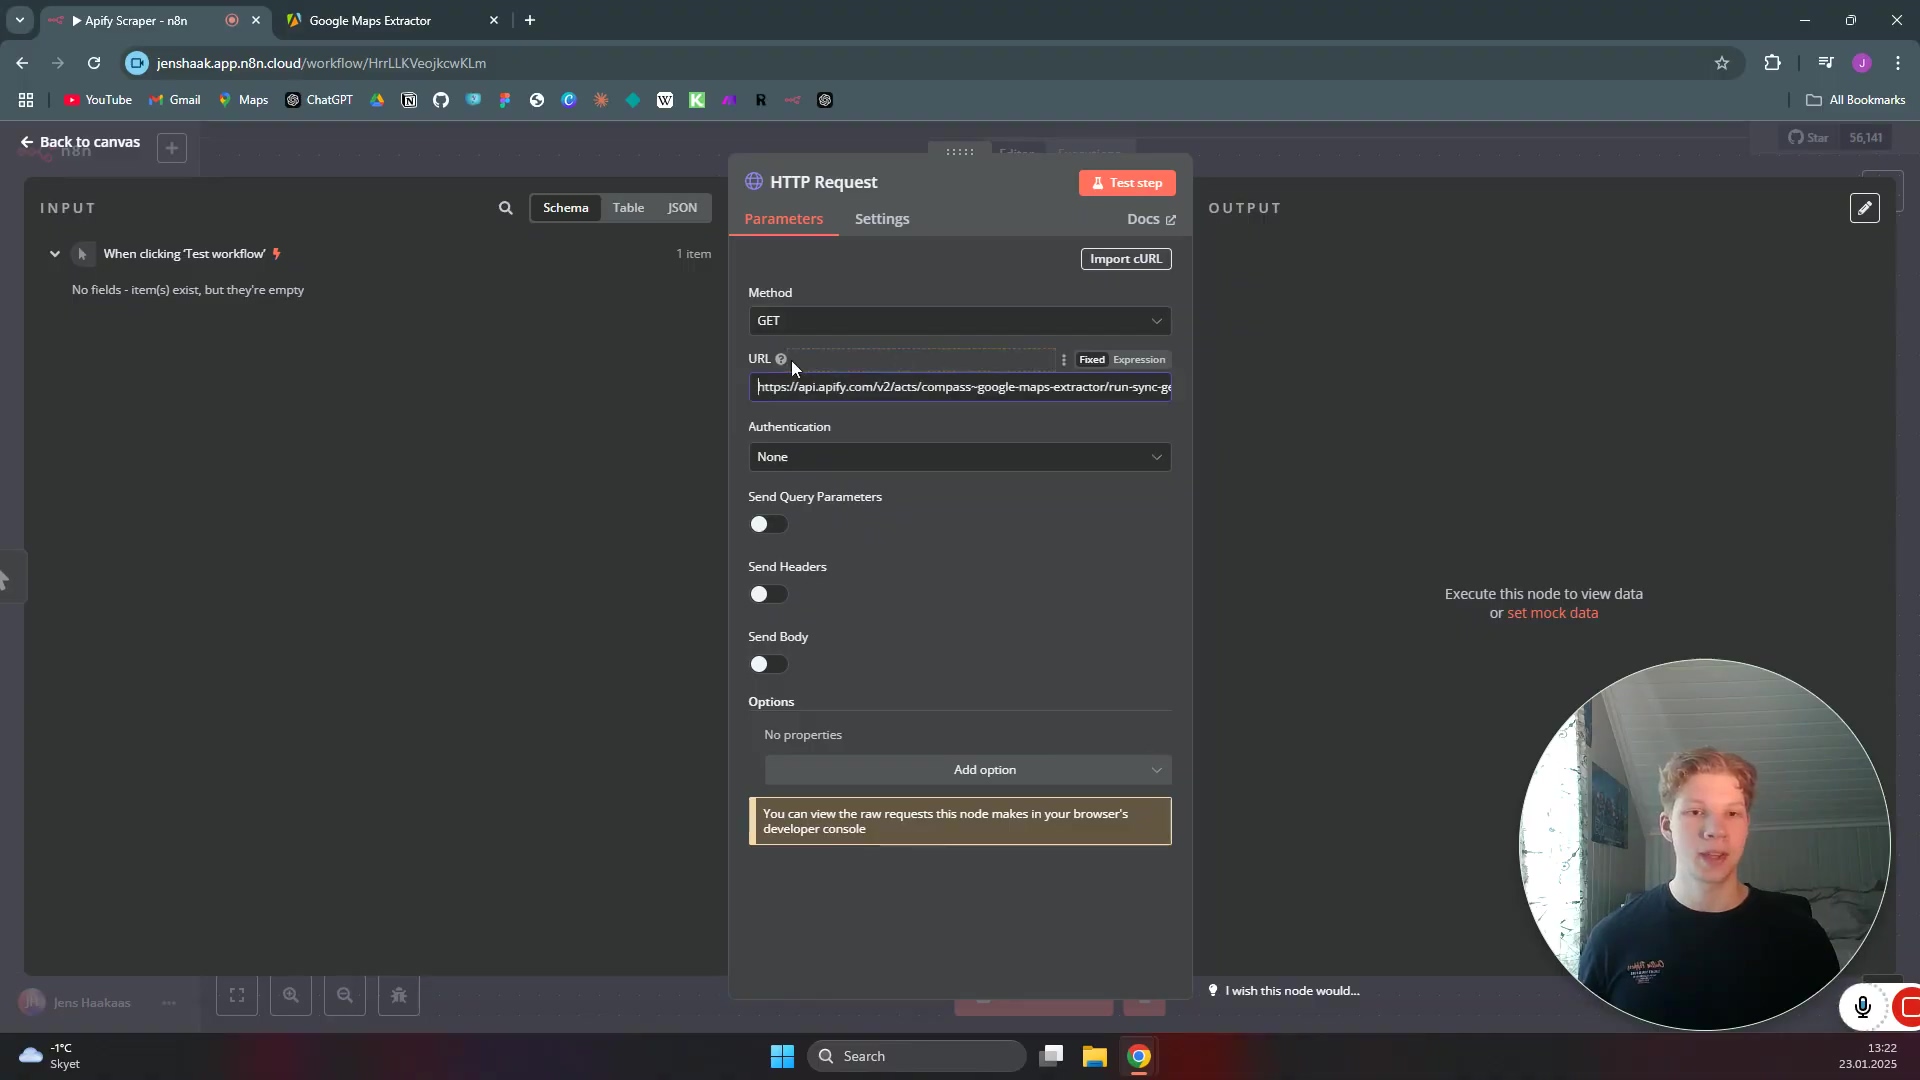Open the Google Drive bookmark icon
Image resolution: width=1920 pixels, height=1080 pixels.
point(377,100)
